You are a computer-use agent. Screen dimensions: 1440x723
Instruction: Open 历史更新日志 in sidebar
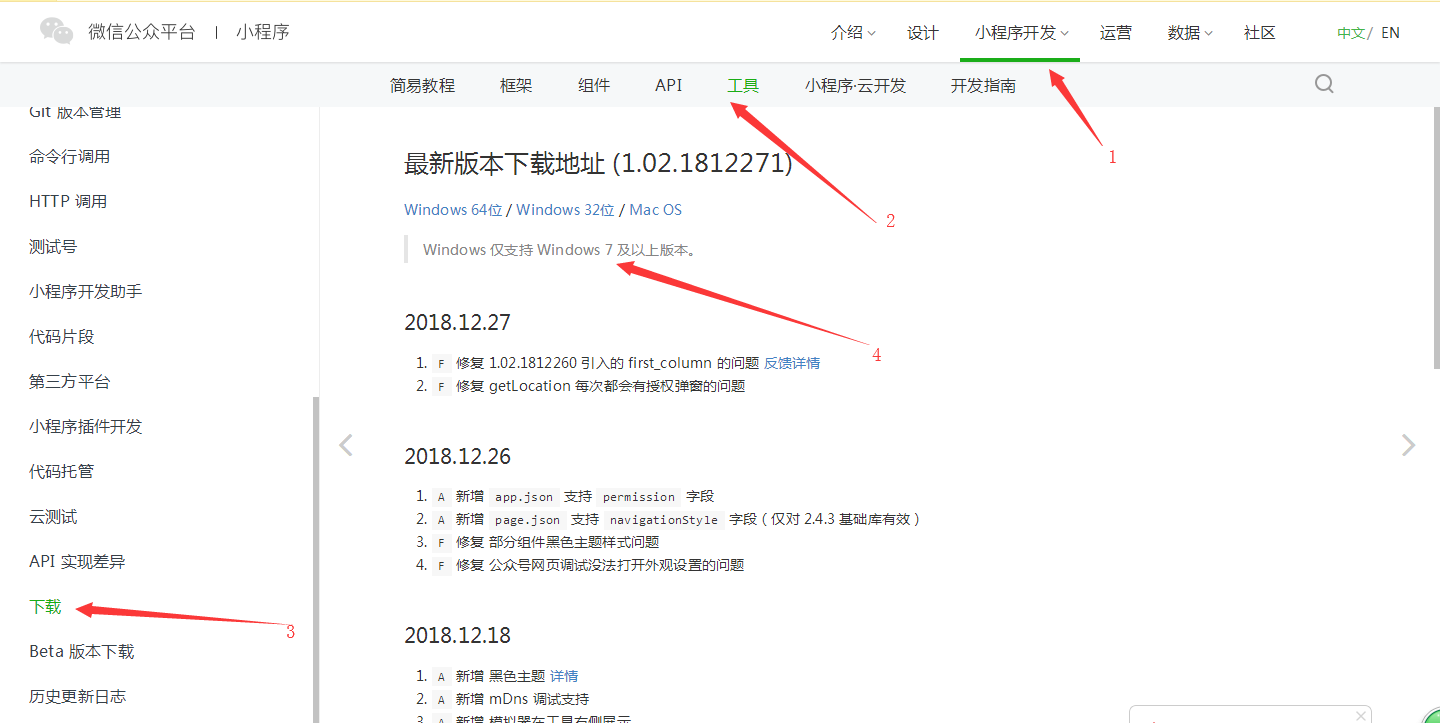coord(78,696)
